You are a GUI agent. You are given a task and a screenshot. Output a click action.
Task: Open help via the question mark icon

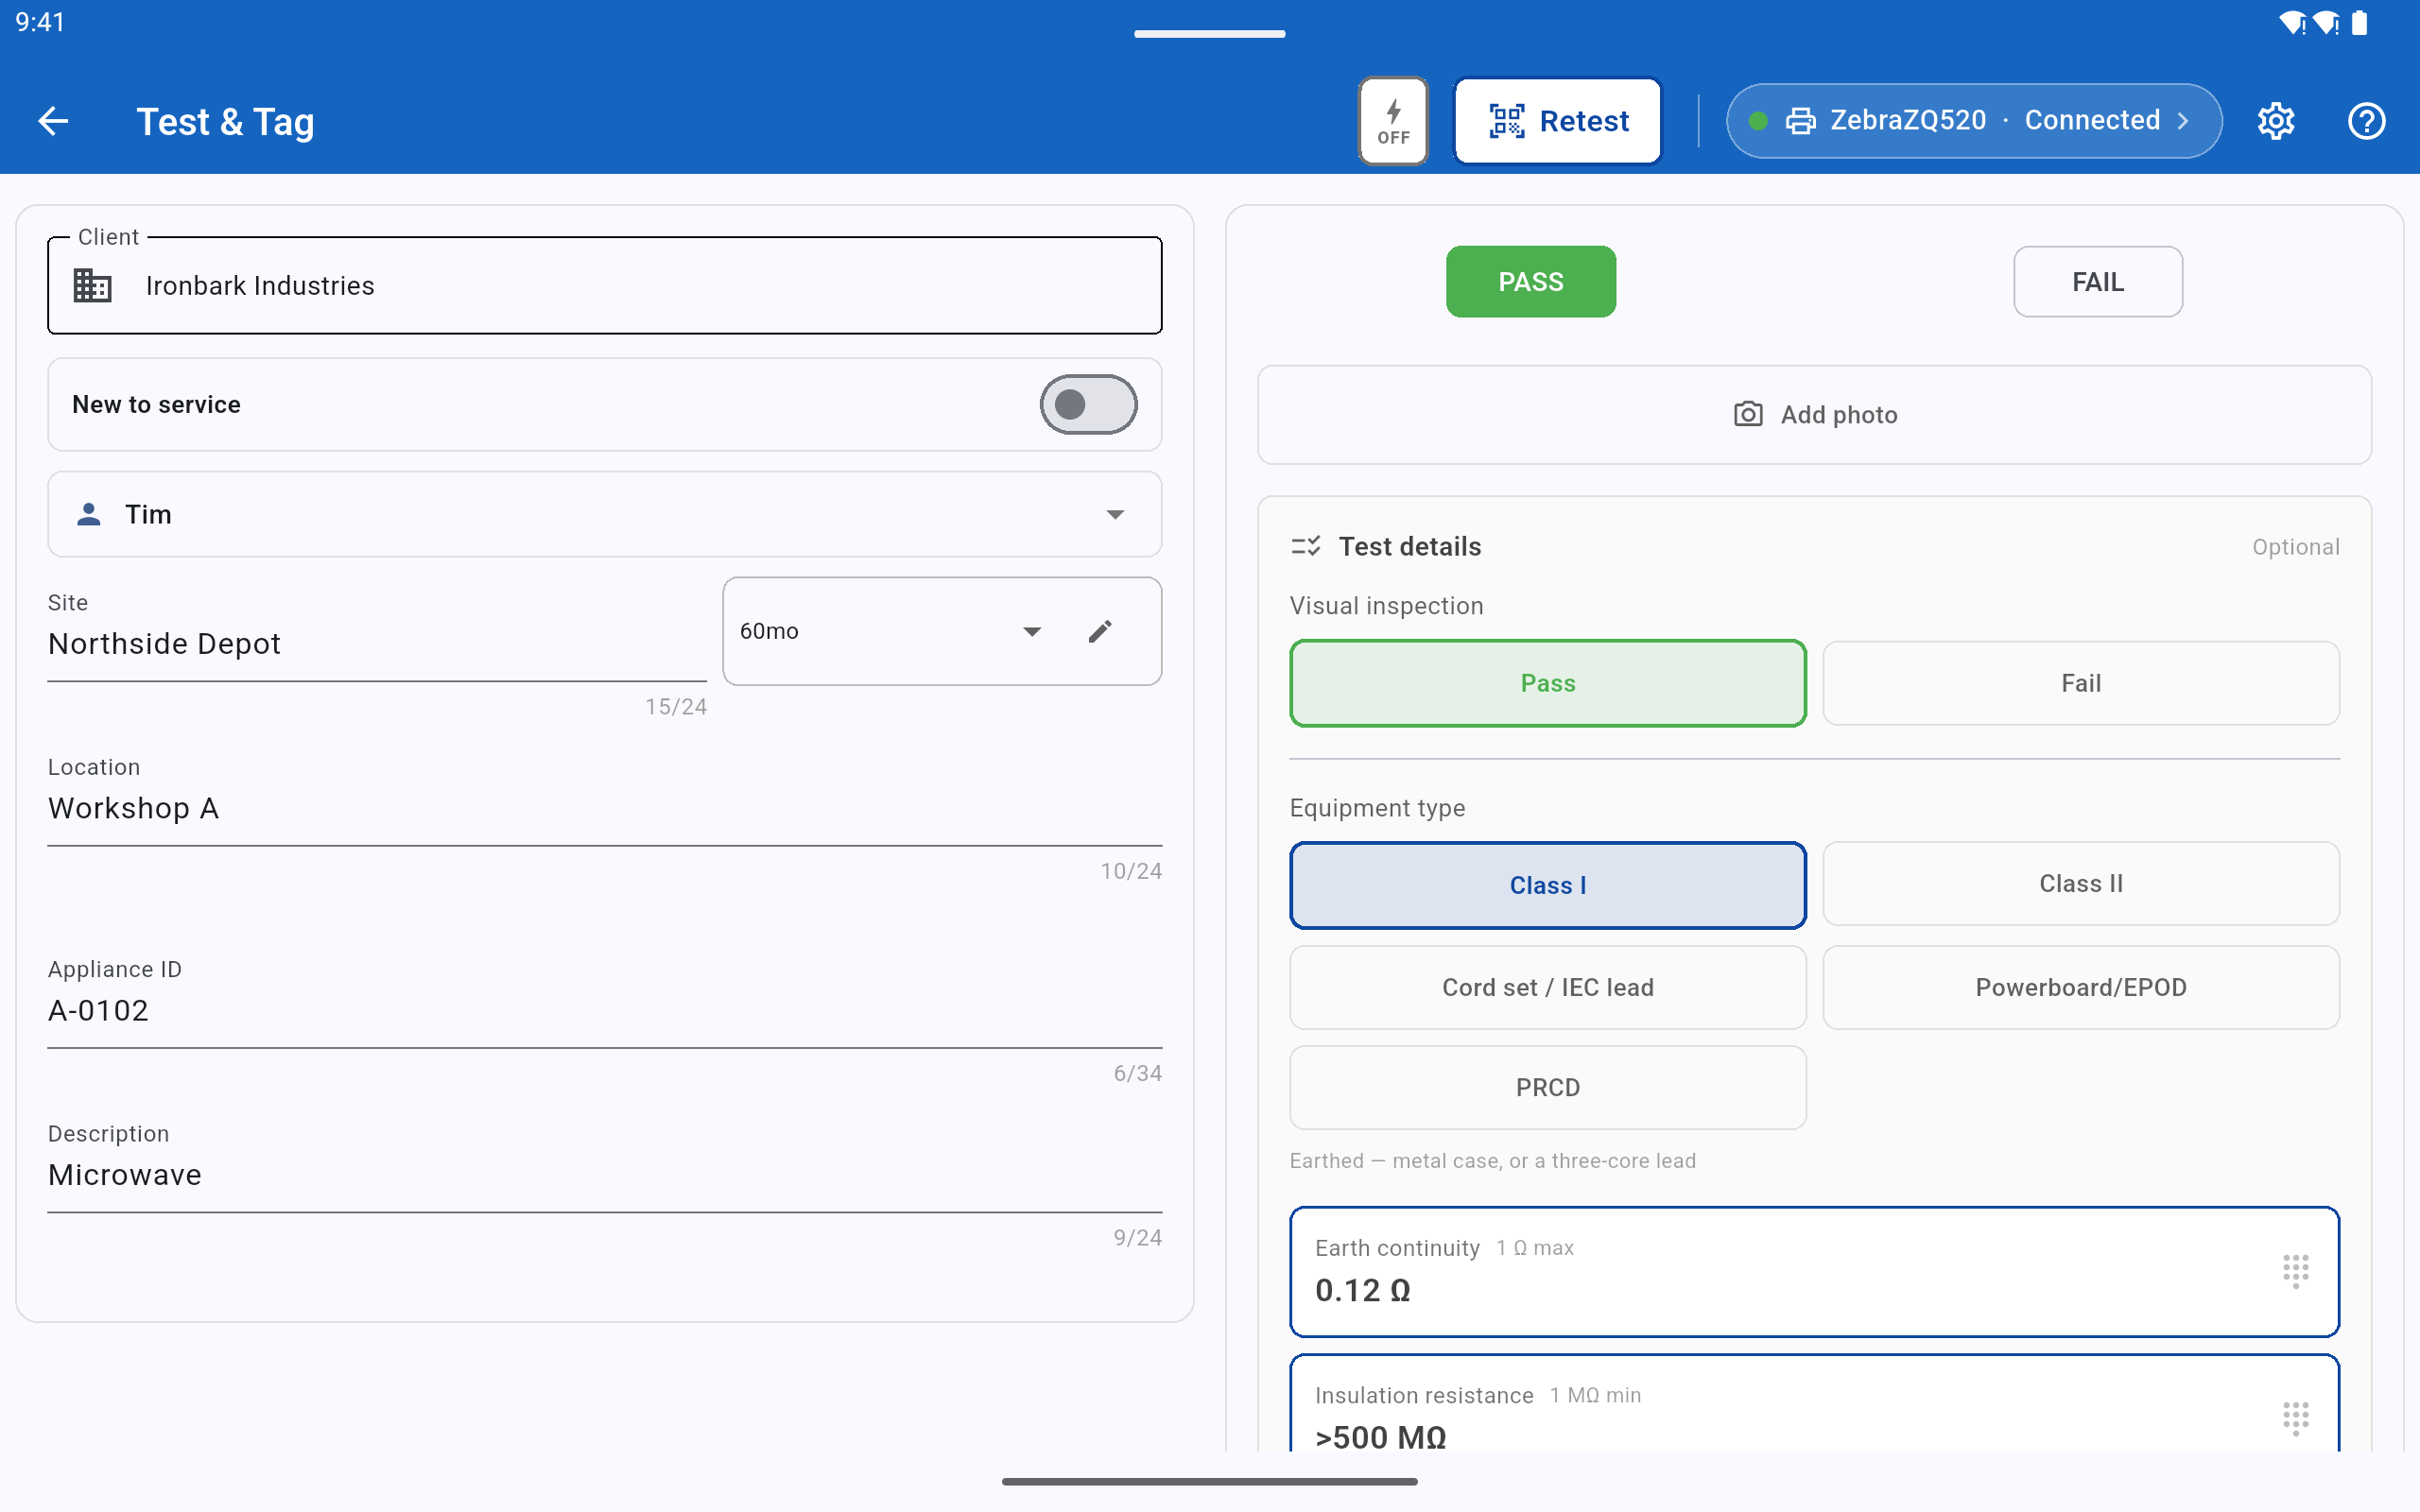pos(2366,121)
